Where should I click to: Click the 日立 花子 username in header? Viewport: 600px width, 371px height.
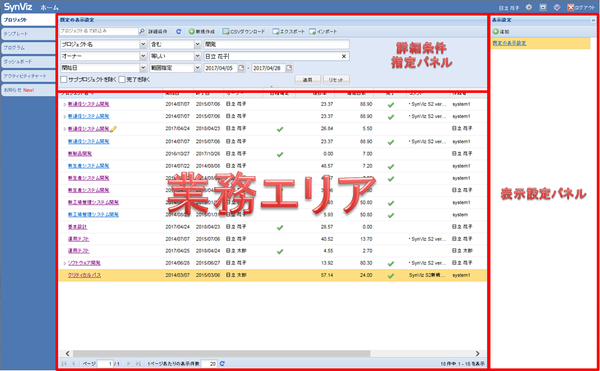pyautogui.click(x=509, y=8)
